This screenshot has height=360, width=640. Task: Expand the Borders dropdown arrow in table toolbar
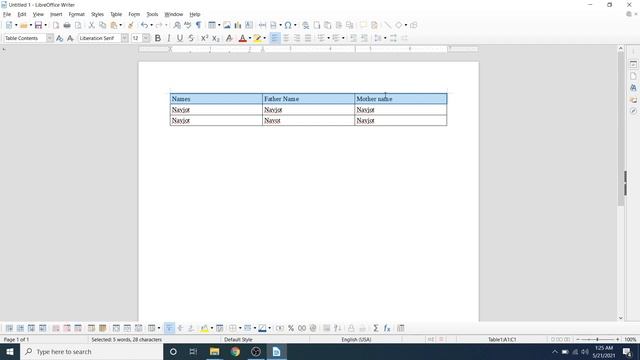tap(240, 328)
